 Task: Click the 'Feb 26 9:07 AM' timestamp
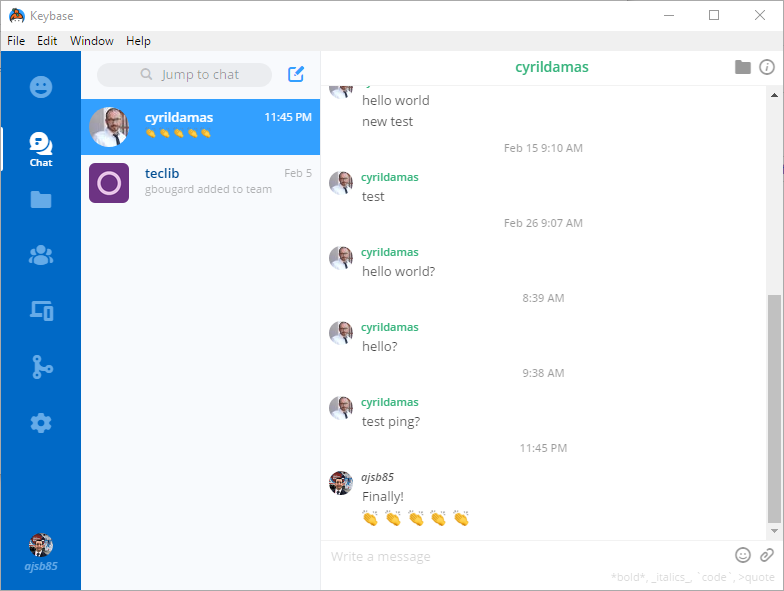tap(543, 223)
